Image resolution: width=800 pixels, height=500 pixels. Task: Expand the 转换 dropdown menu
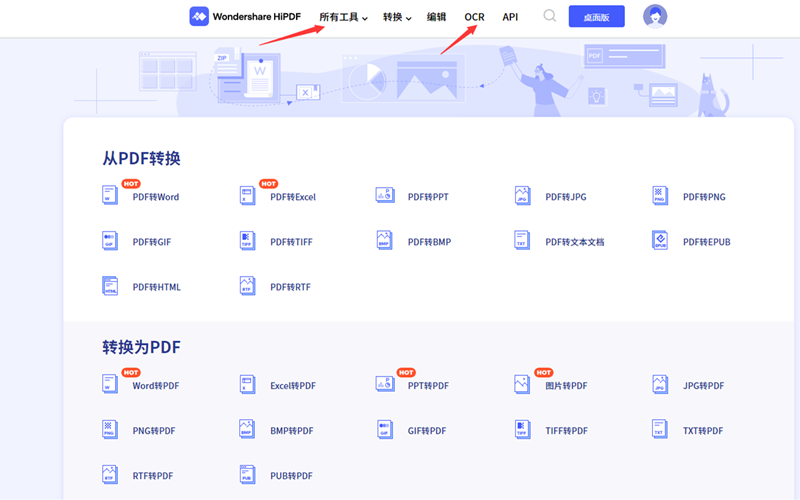click(x=397, y=17)
